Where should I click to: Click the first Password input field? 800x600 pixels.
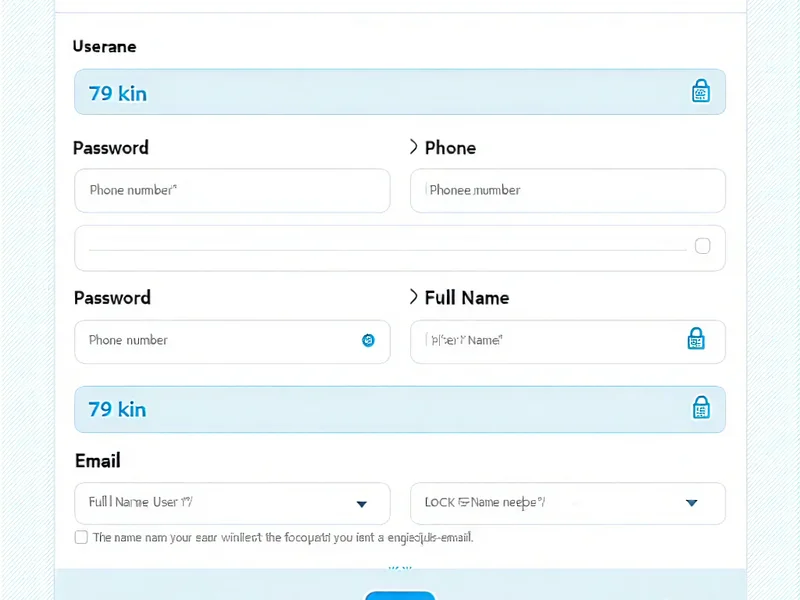pos(232,190)
